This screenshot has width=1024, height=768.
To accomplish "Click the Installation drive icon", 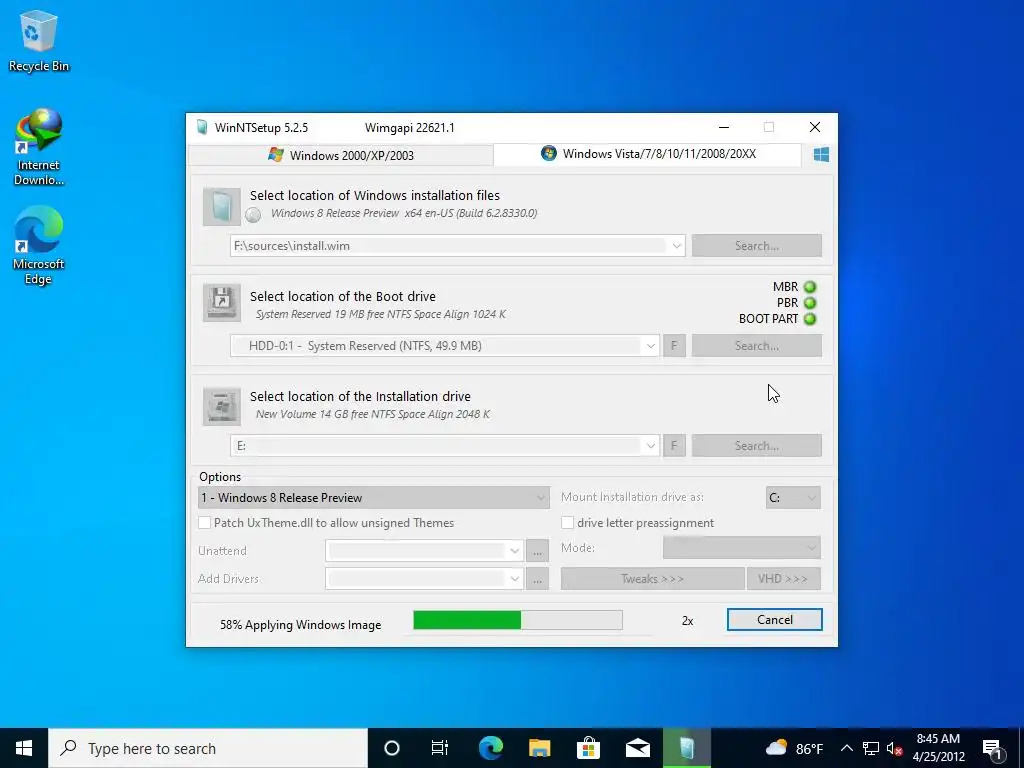I will pos(221,406).
